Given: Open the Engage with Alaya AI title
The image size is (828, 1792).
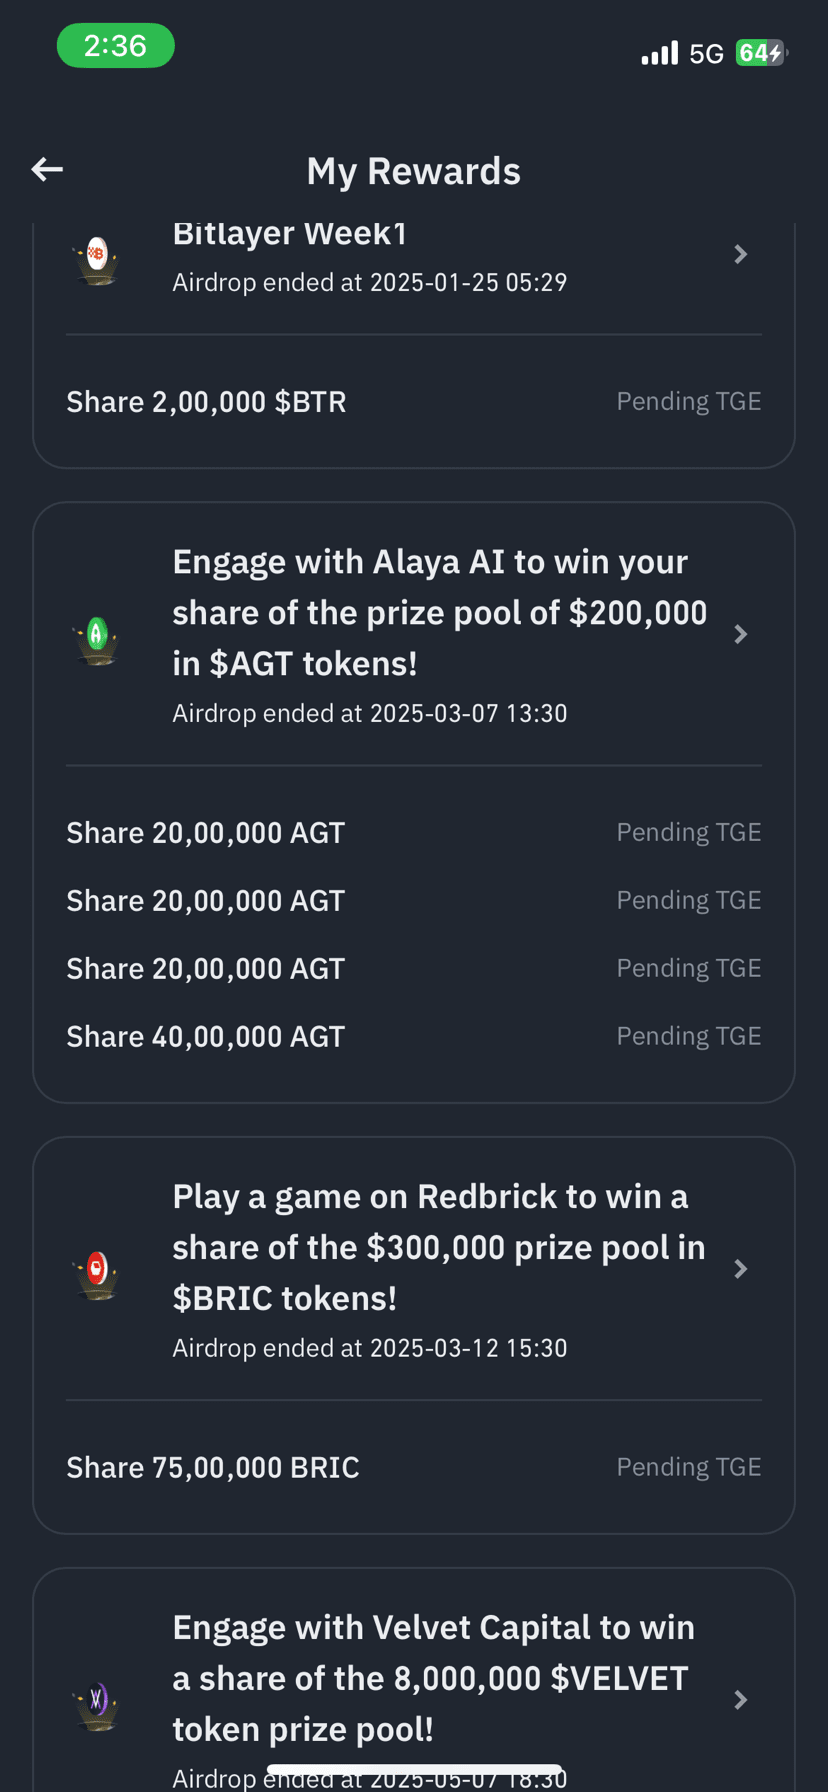Looking at the screenshot, I should (440, 612).
